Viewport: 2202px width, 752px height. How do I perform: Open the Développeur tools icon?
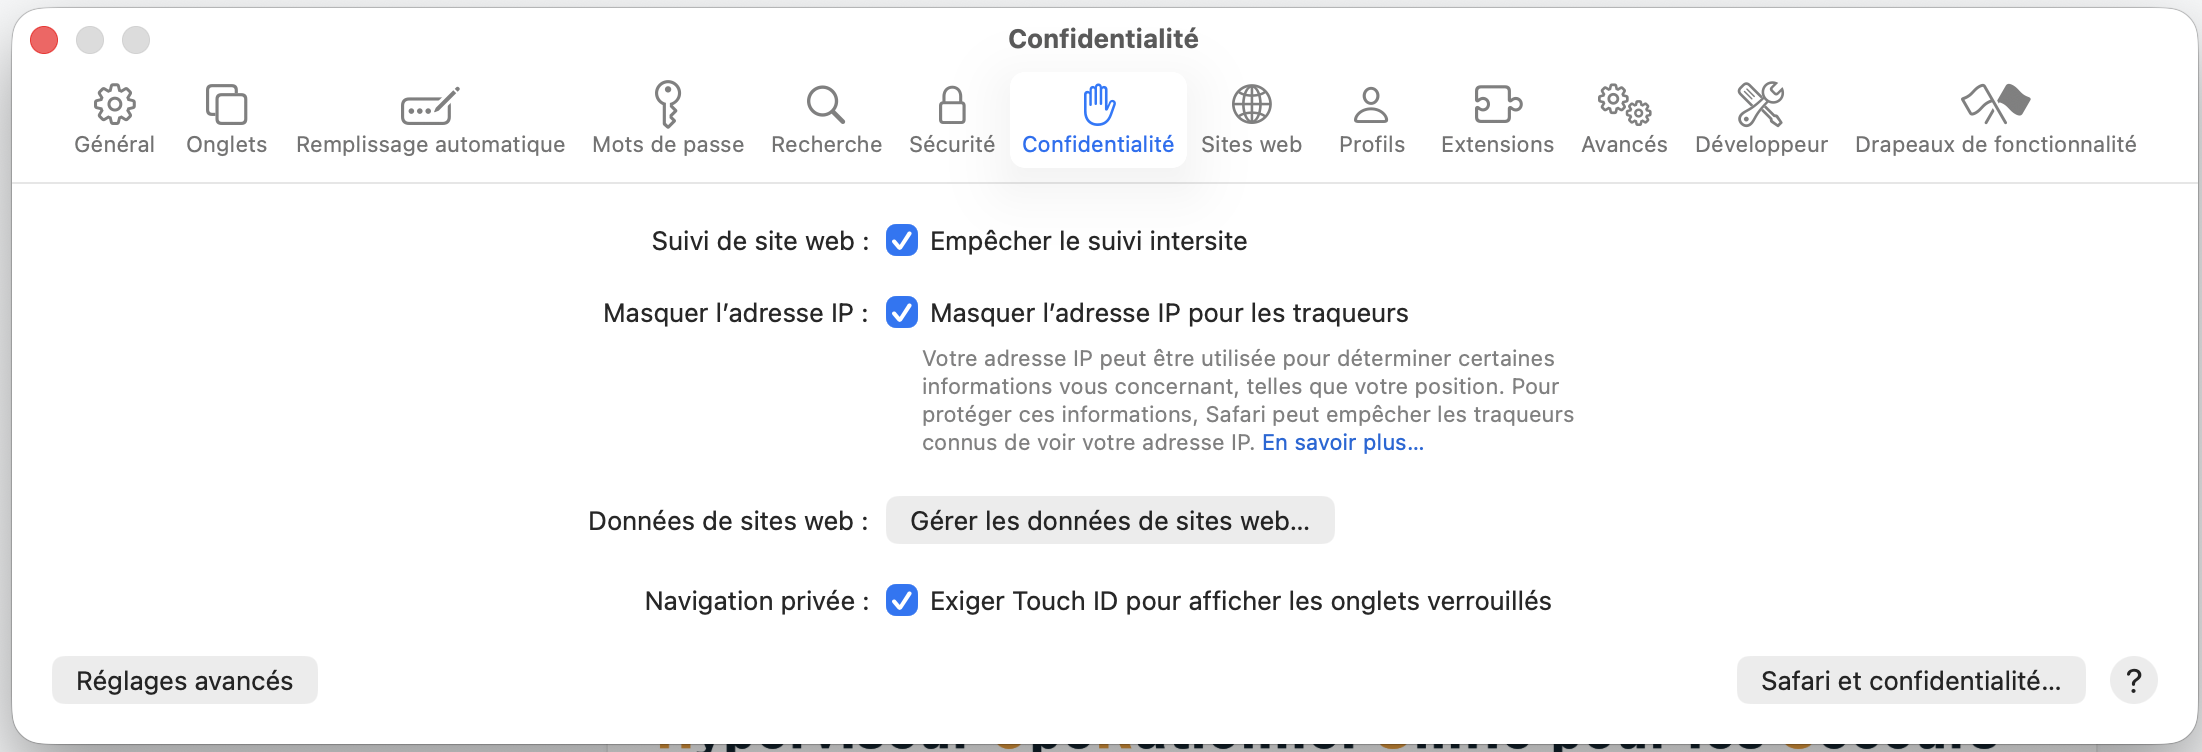[x=1761, y=105]
